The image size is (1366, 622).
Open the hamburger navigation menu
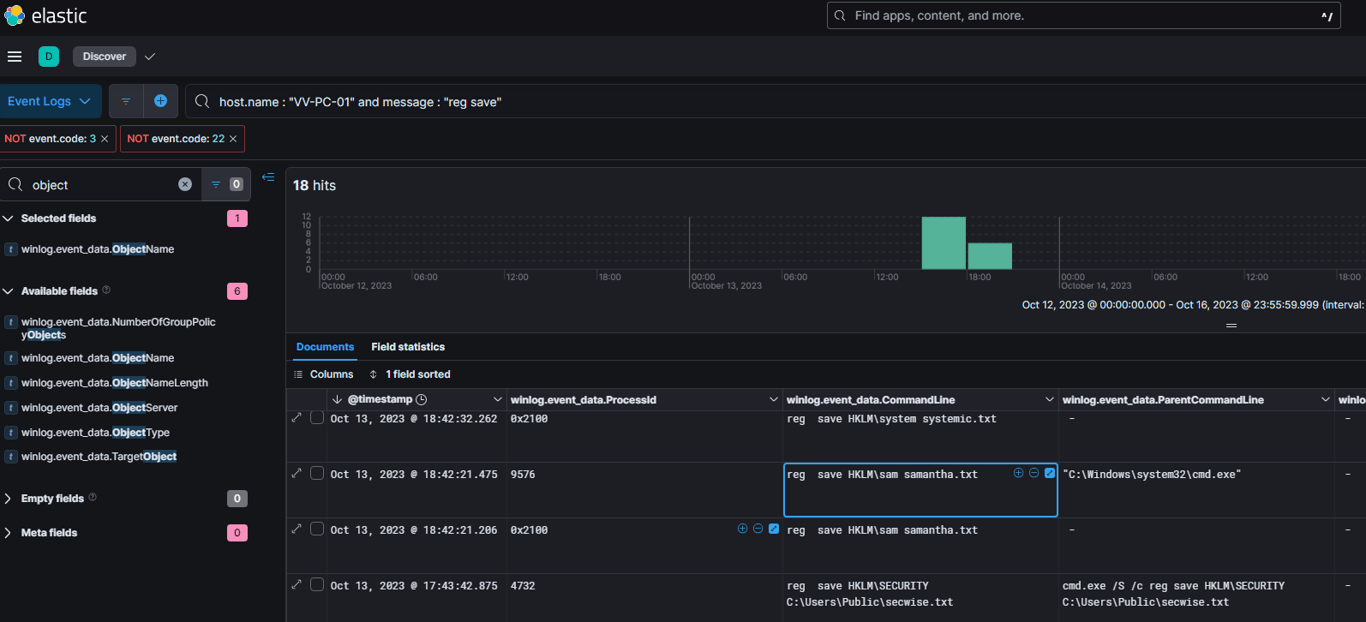point(14,57)
